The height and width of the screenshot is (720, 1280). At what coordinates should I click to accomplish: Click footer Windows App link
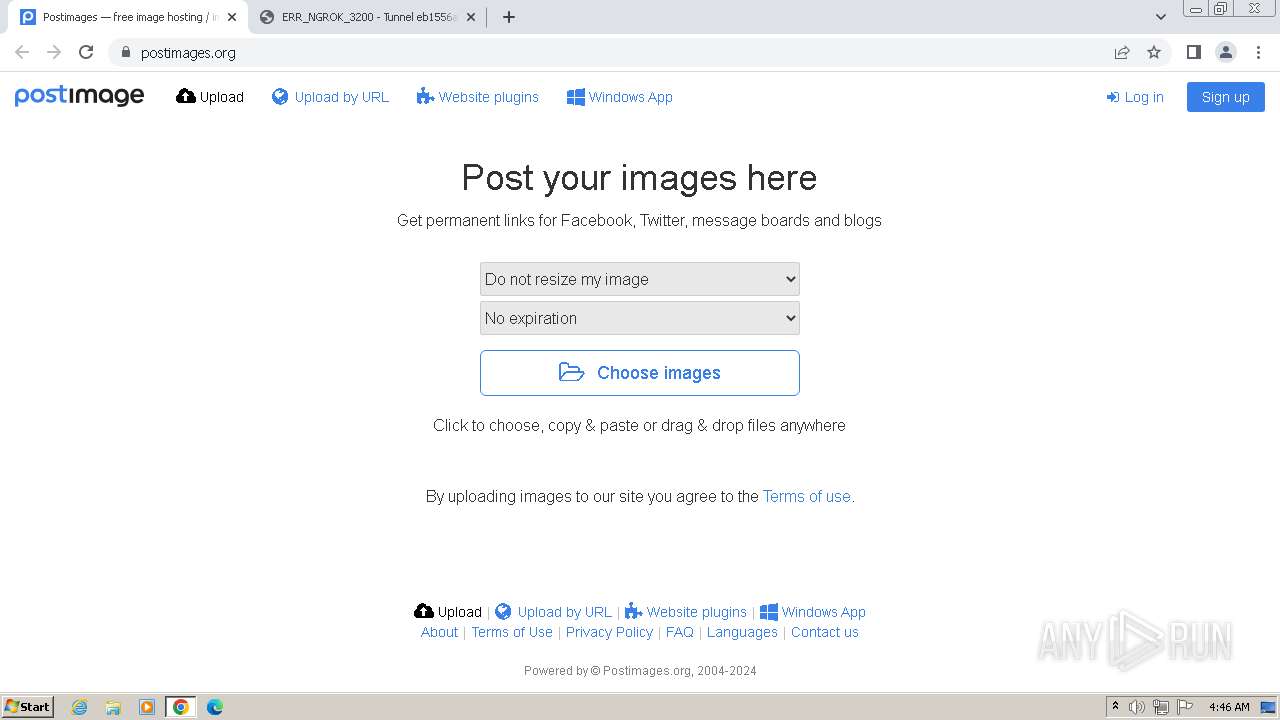(x=813, y=612)
